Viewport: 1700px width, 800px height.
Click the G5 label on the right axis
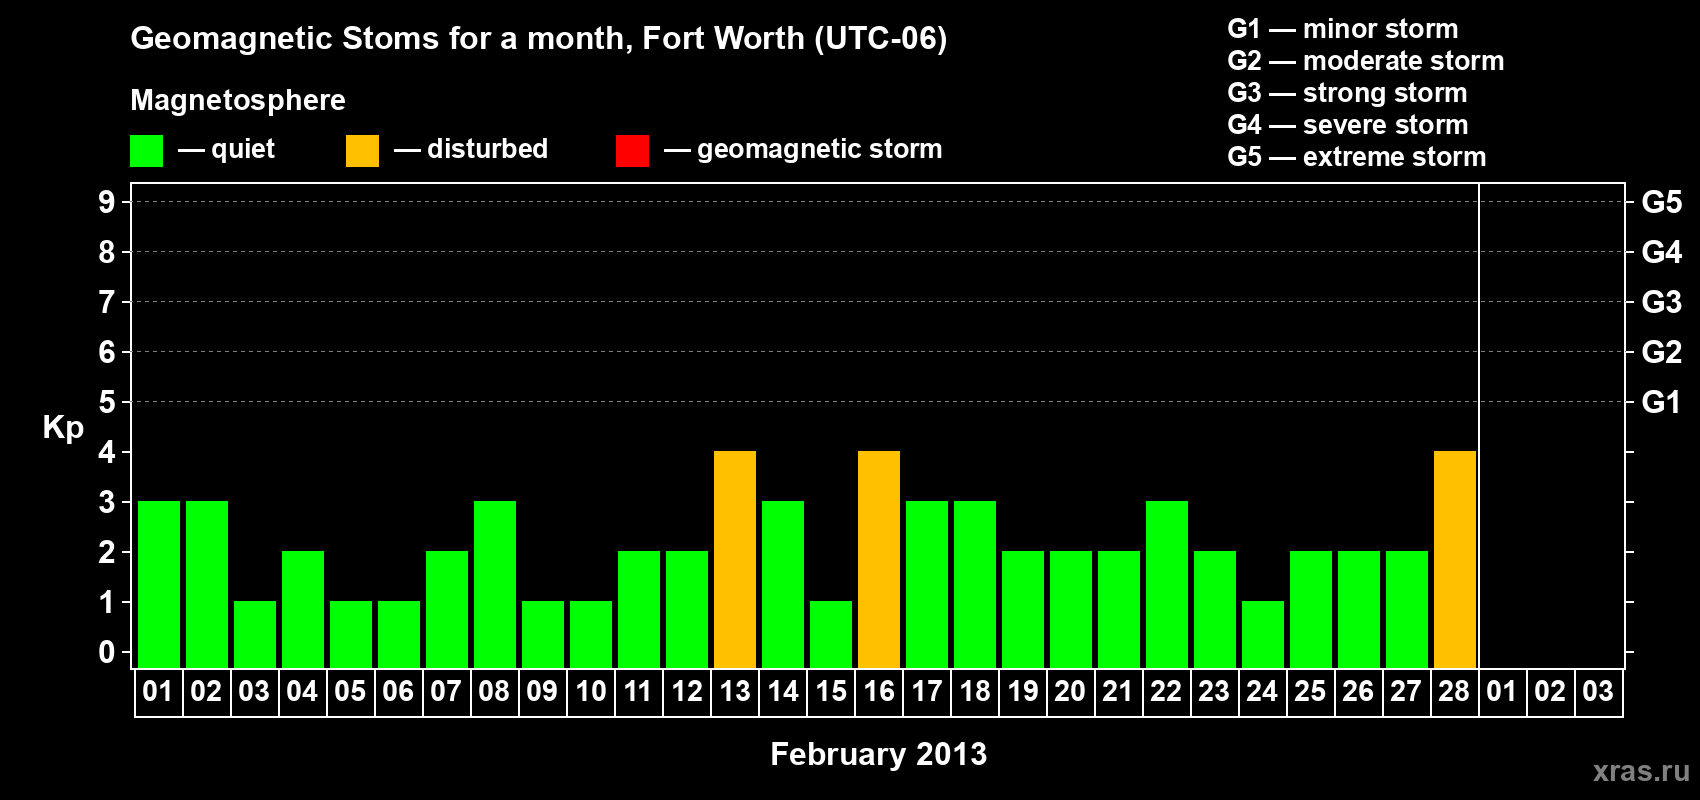coord(1662,202)
